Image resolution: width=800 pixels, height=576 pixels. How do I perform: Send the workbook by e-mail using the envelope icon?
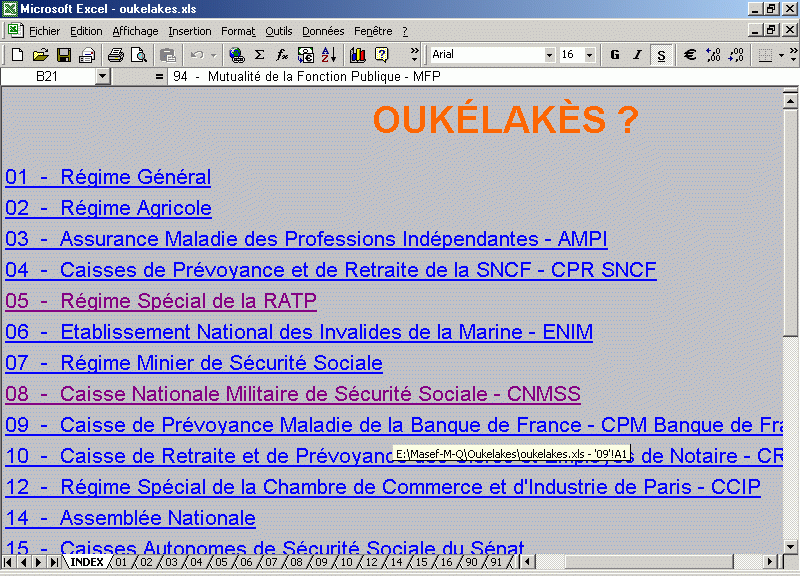coord(87,55)
